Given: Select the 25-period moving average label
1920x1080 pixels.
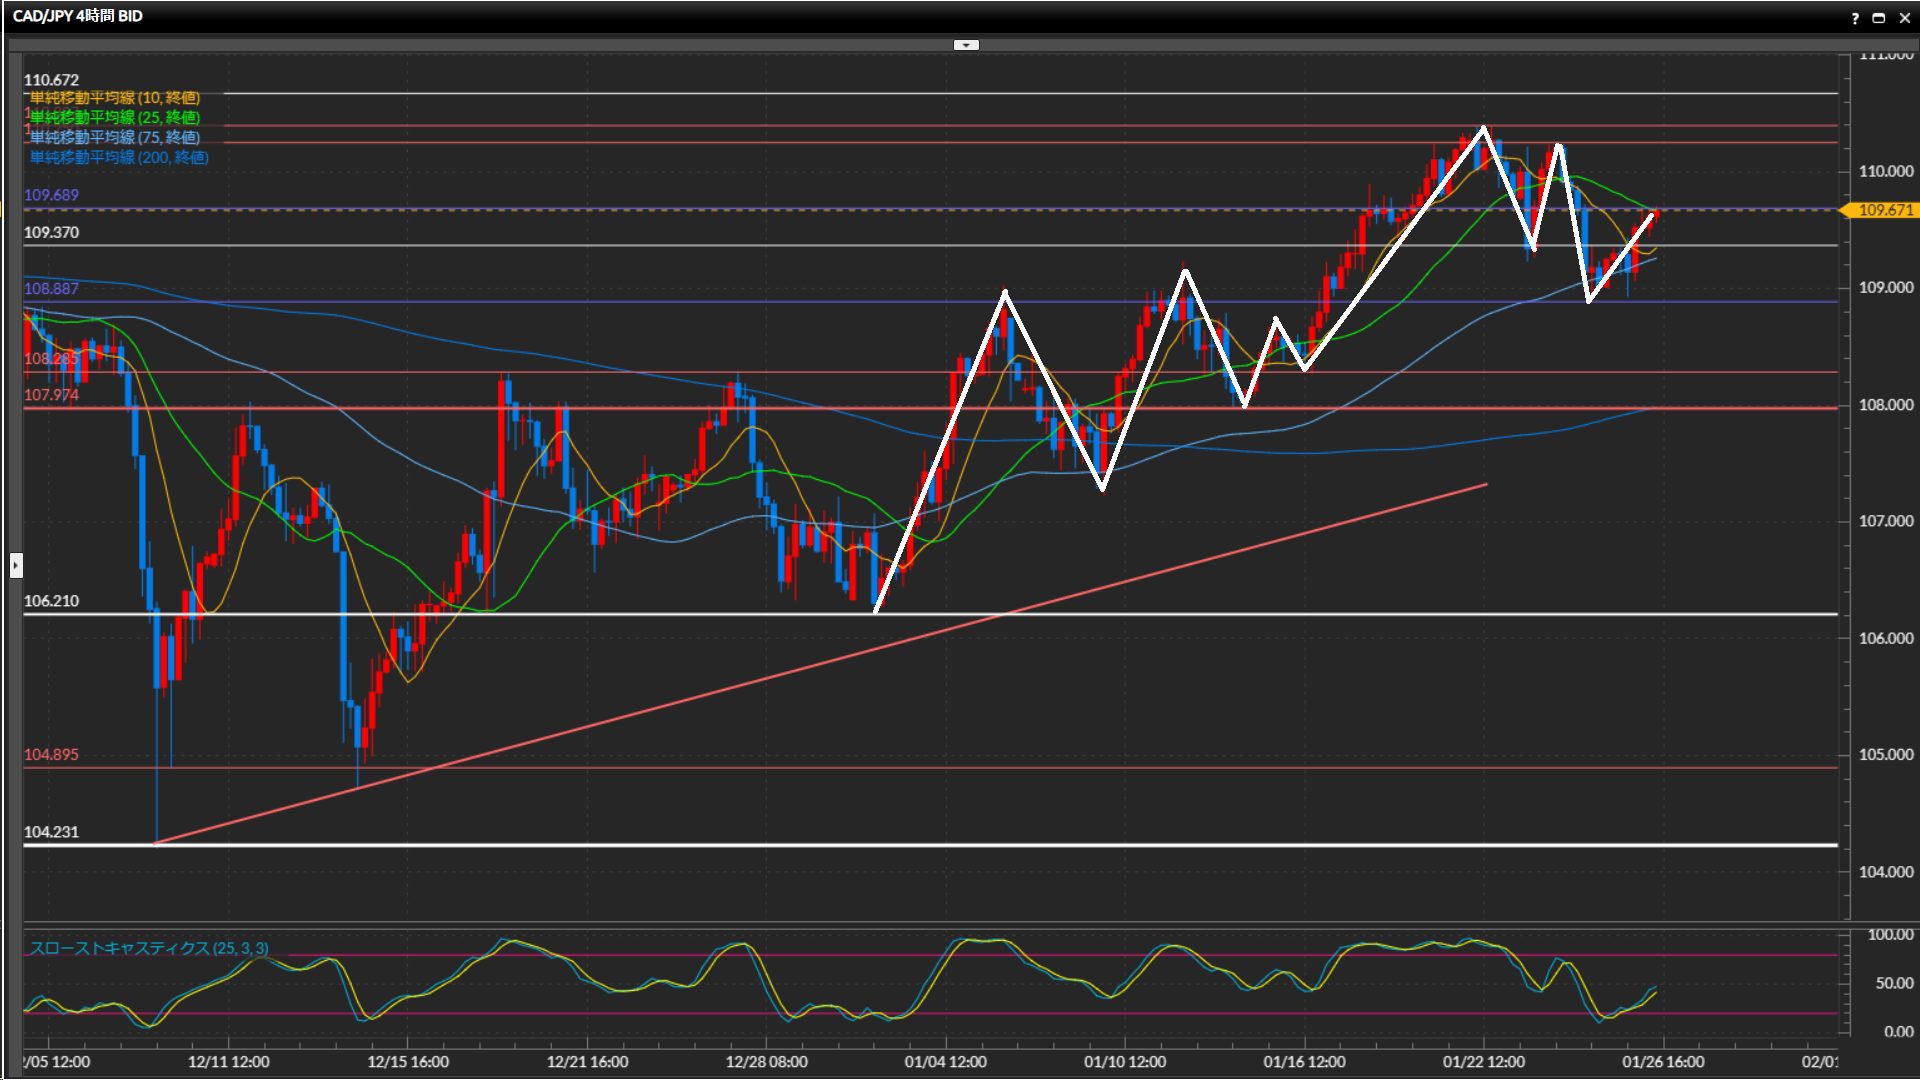Looking at the screenshot, I should [114, 118].
